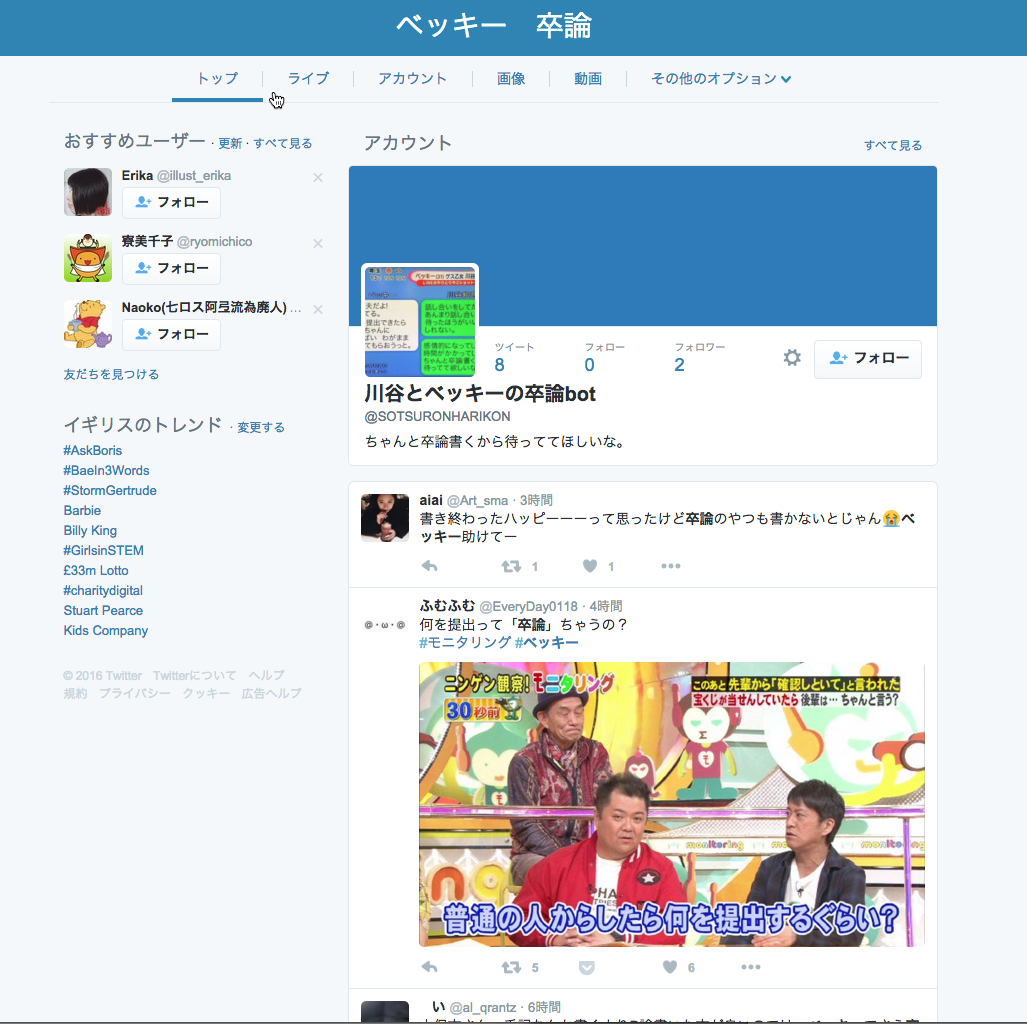Open ふむふむ's emoticon avatar
The height and width of the screenshot is (1024, 1027).
click(385, 624)
